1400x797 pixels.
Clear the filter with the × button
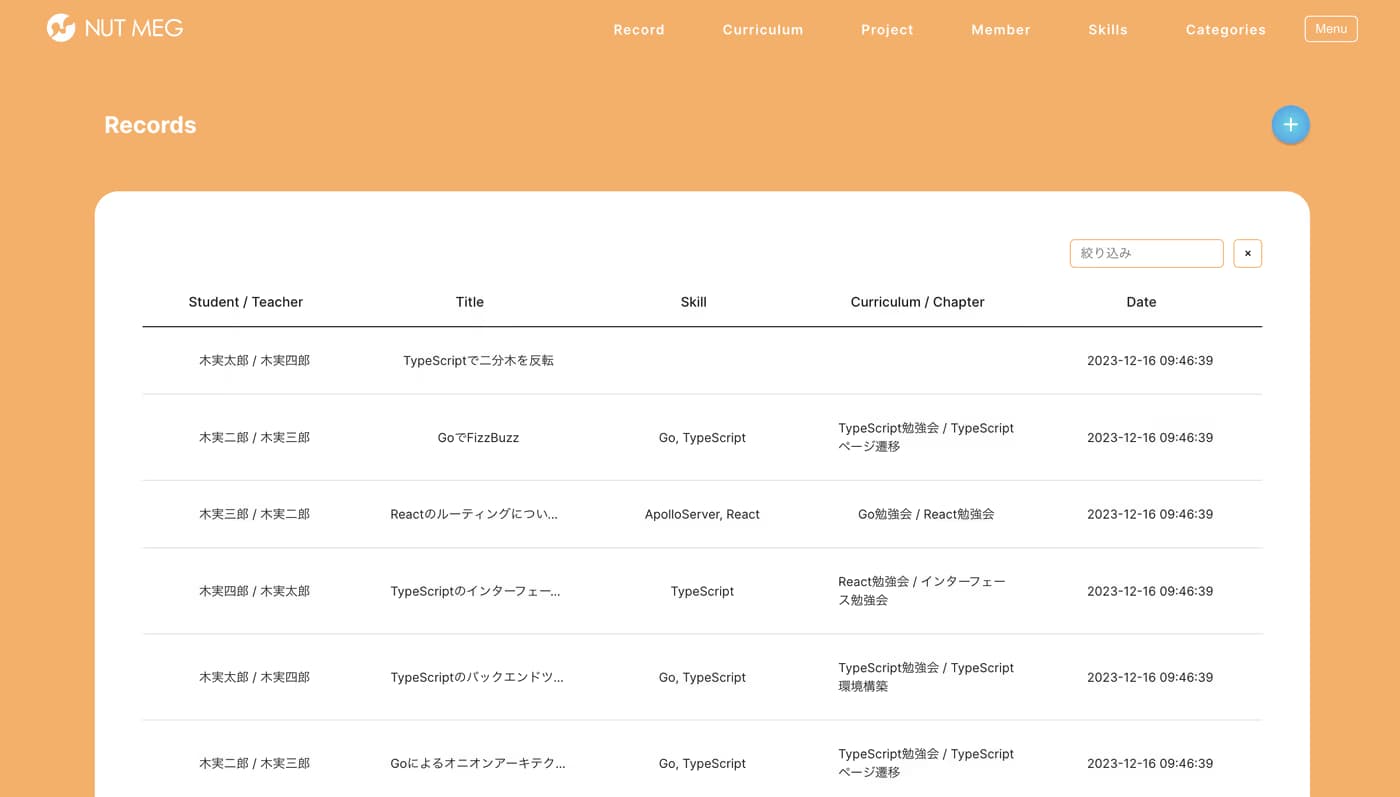click(1247, 253)
